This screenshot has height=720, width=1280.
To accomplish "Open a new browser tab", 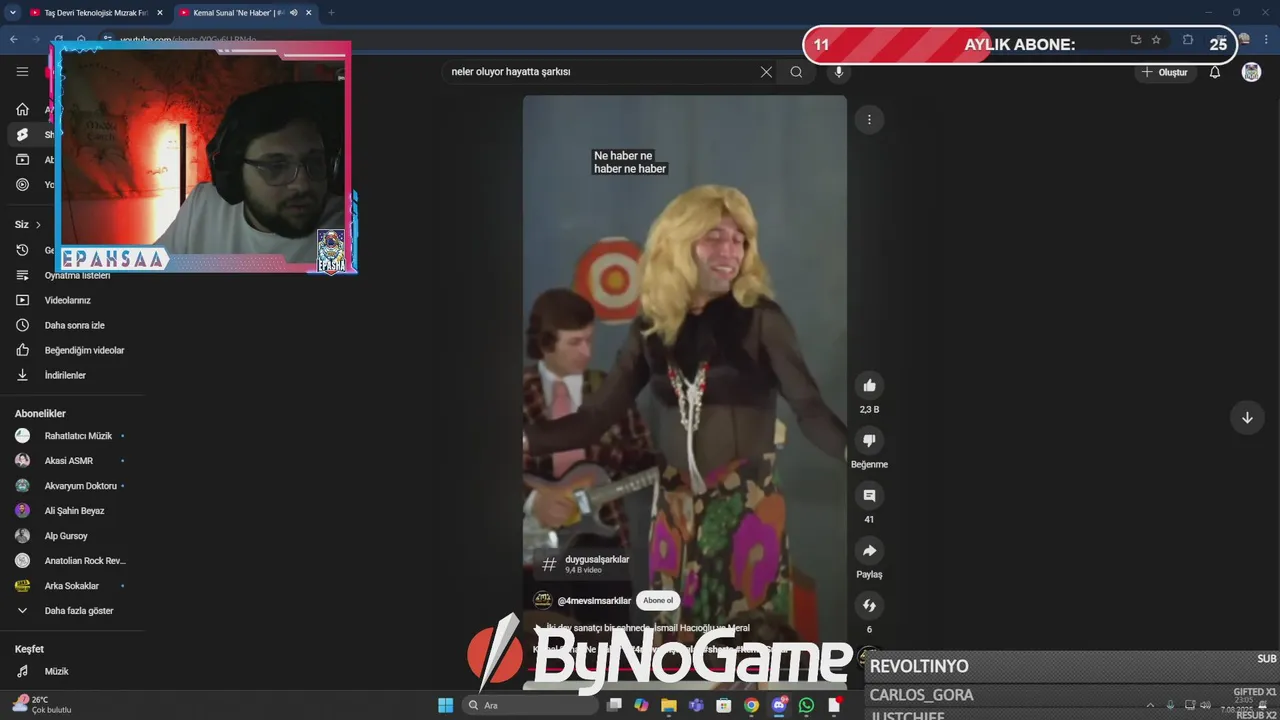I will (331, 13).
